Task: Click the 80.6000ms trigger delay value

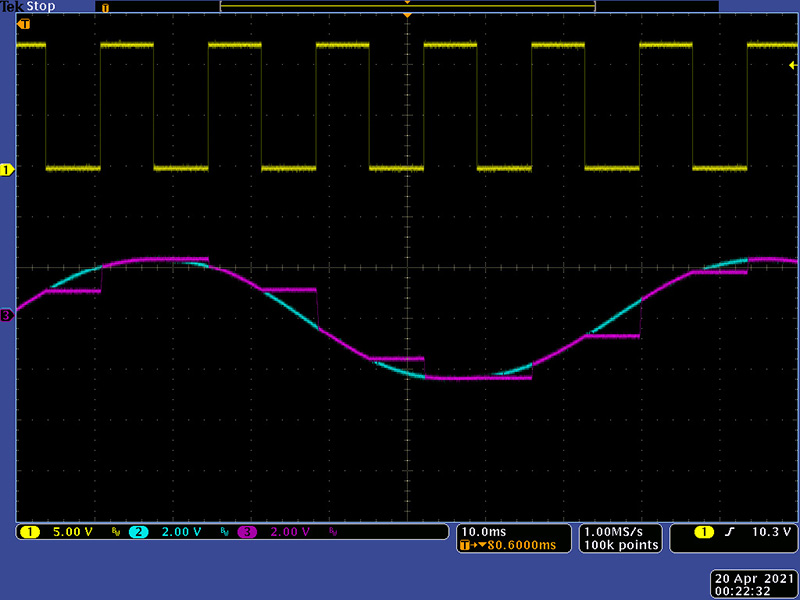Action: click(x=508, y=545)
